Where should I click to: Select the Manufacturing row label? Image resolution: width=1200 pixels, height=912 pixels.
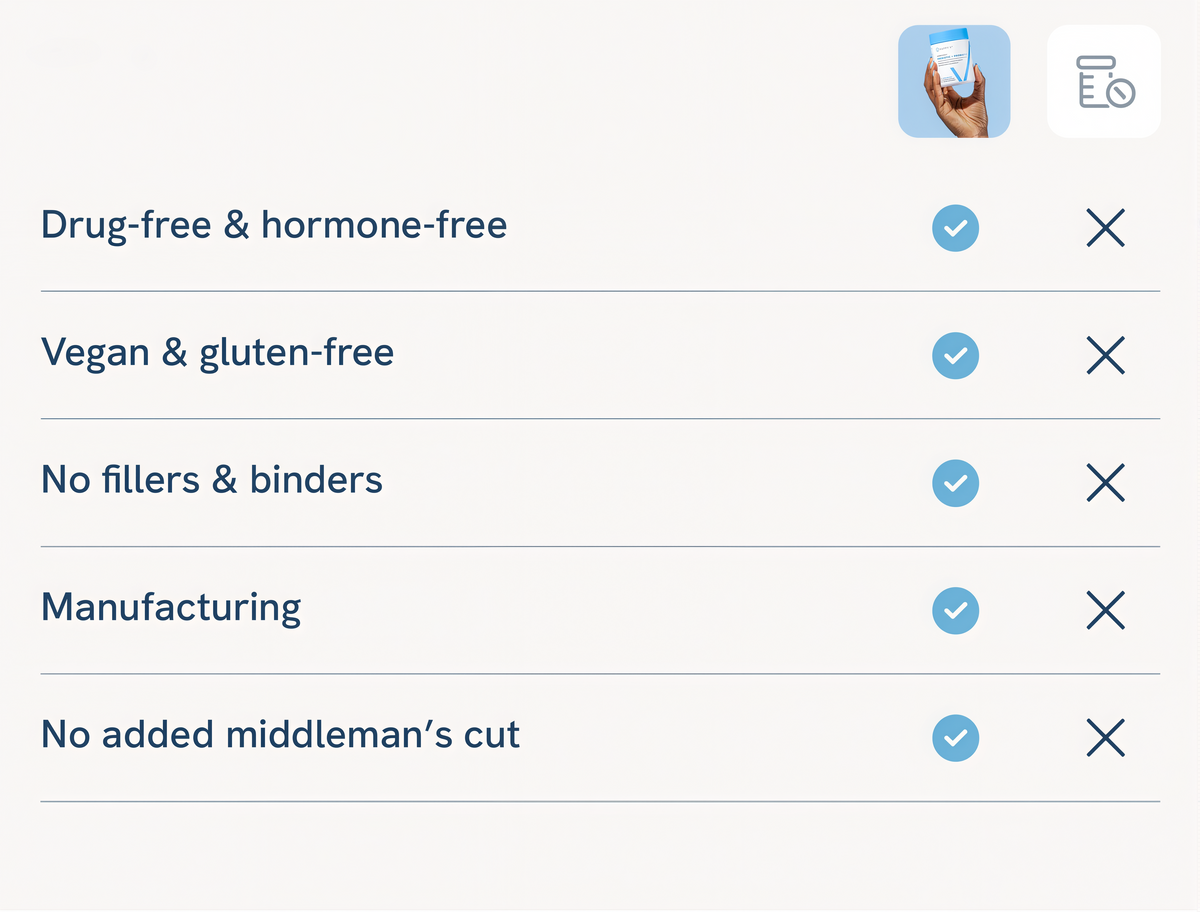pos(171,608)
